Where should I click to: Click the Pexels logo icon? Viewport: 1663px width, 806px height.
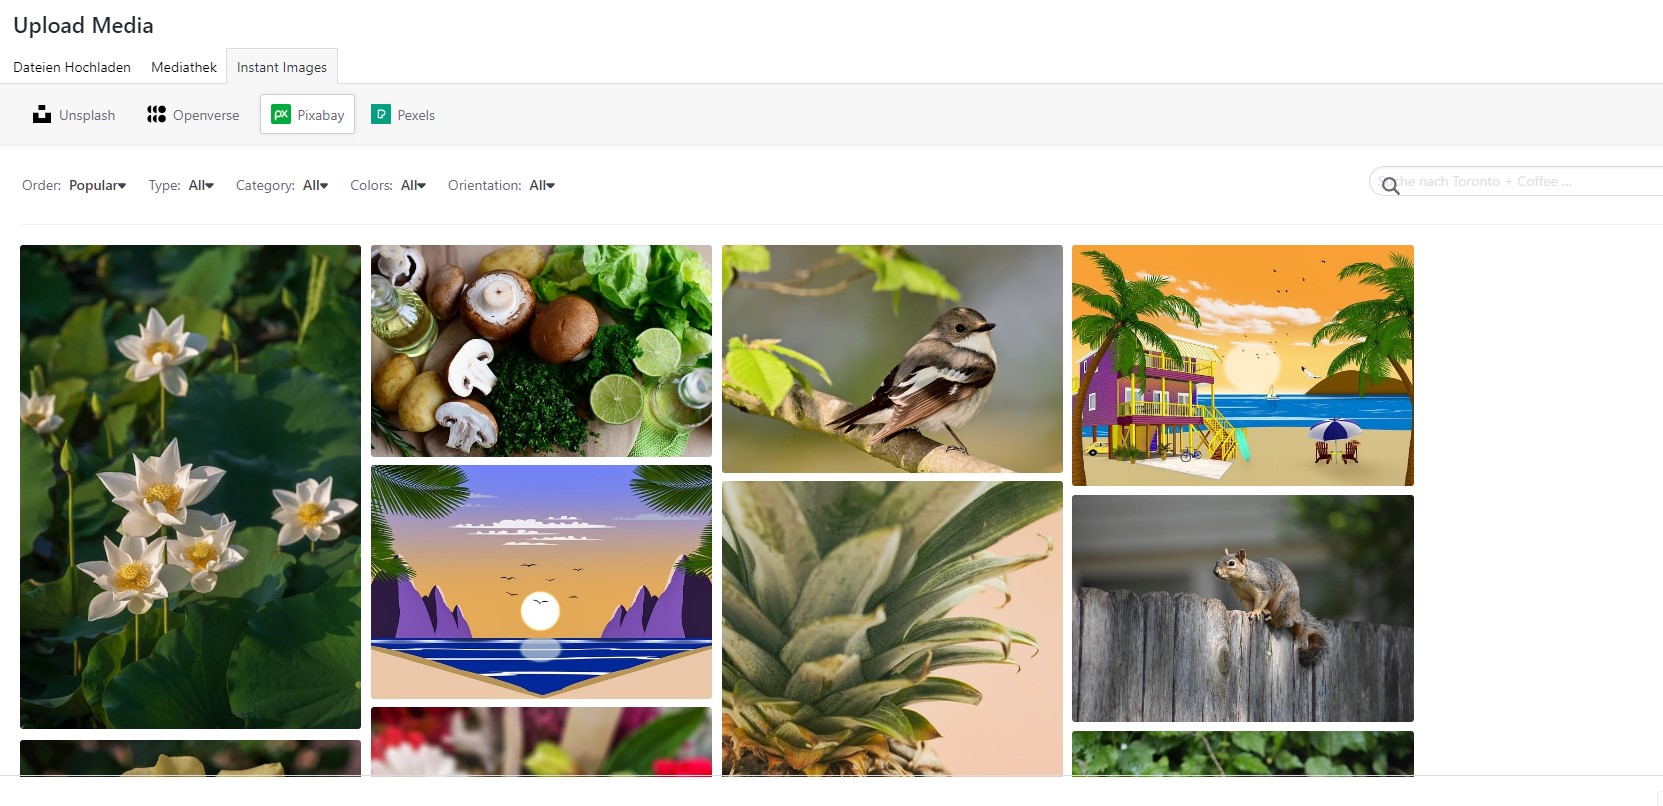click(381, 114)
